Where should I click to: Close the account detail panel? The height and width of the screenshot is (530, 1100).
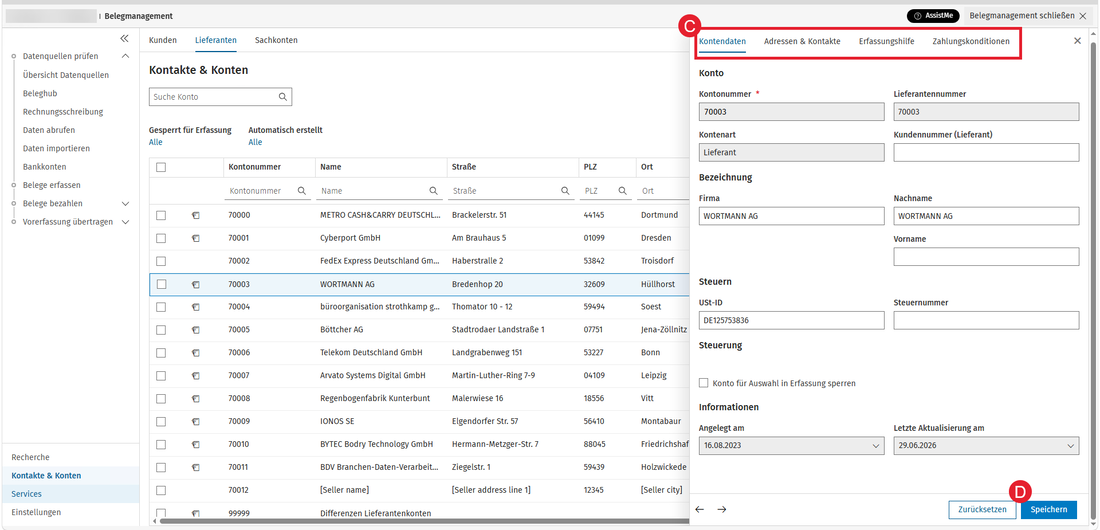coord(1078,41)
